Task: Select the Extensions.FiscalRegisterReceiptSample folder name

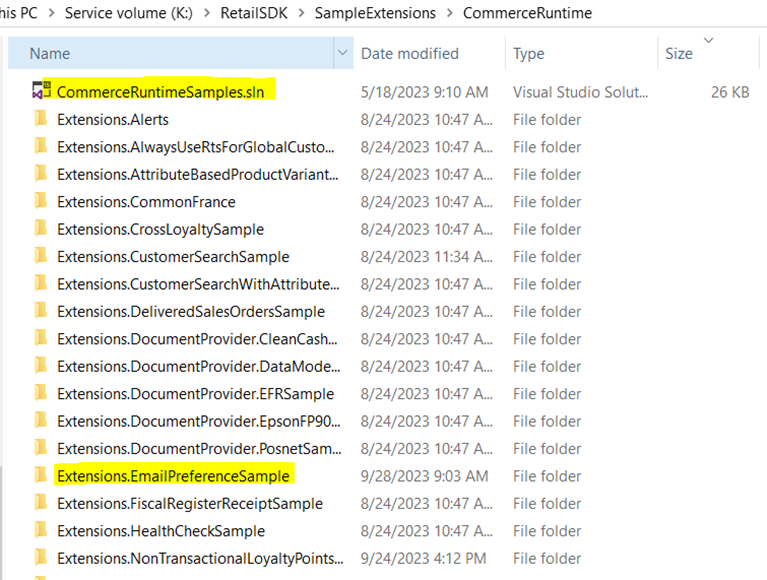Action: coord(190,503)
